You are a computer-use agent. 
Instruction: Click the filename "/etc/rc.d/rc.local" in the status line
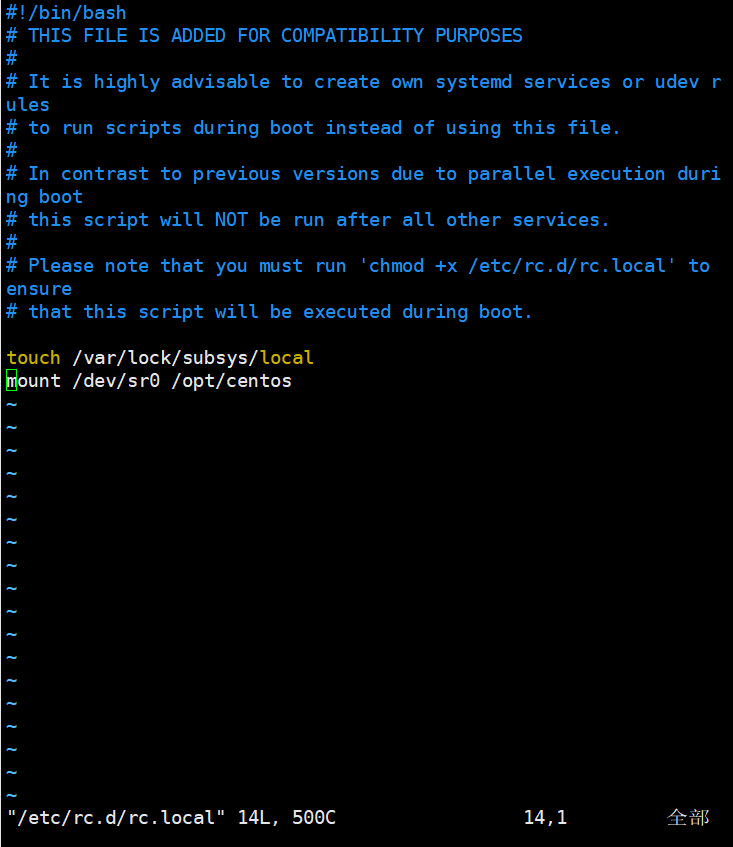[116, 817]
